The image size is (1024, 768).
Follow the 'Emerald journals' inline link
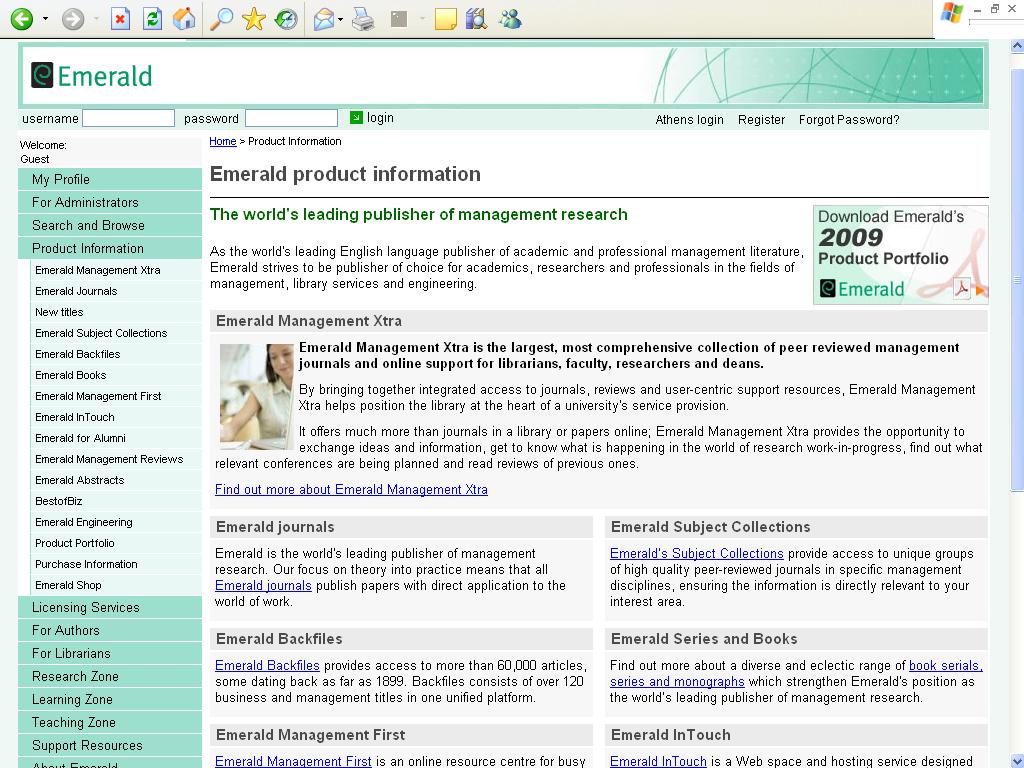point(263,585)
